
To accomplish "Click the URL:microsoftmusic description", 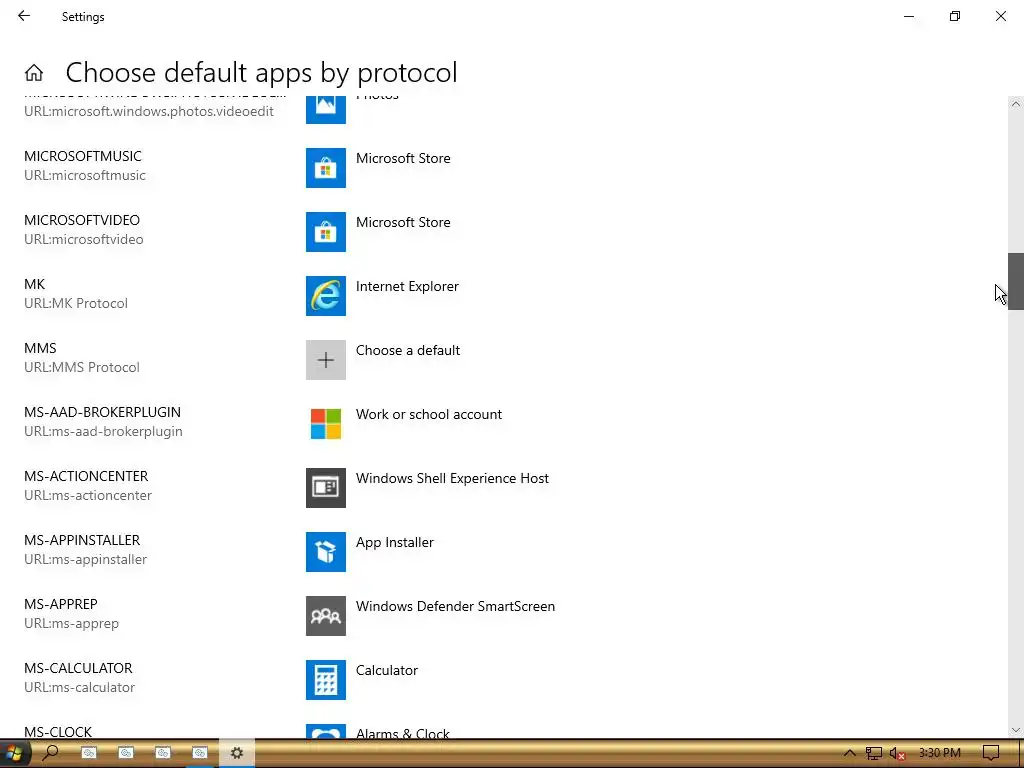I will 85,175.
